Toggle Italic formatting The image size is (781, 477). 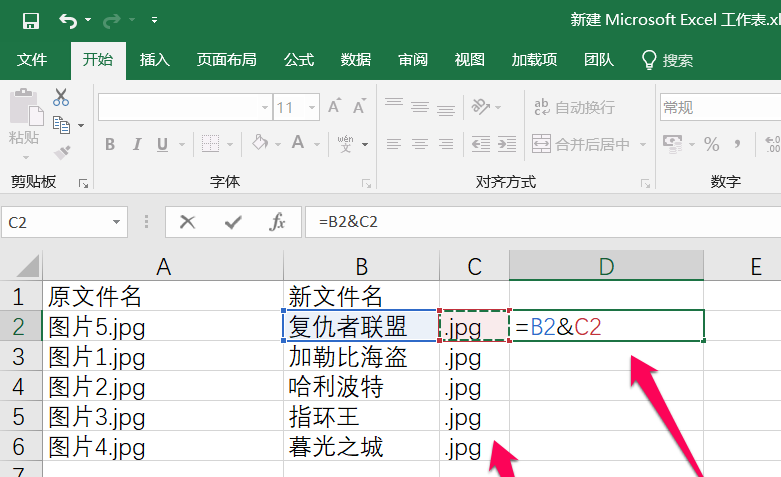[138, 144]
